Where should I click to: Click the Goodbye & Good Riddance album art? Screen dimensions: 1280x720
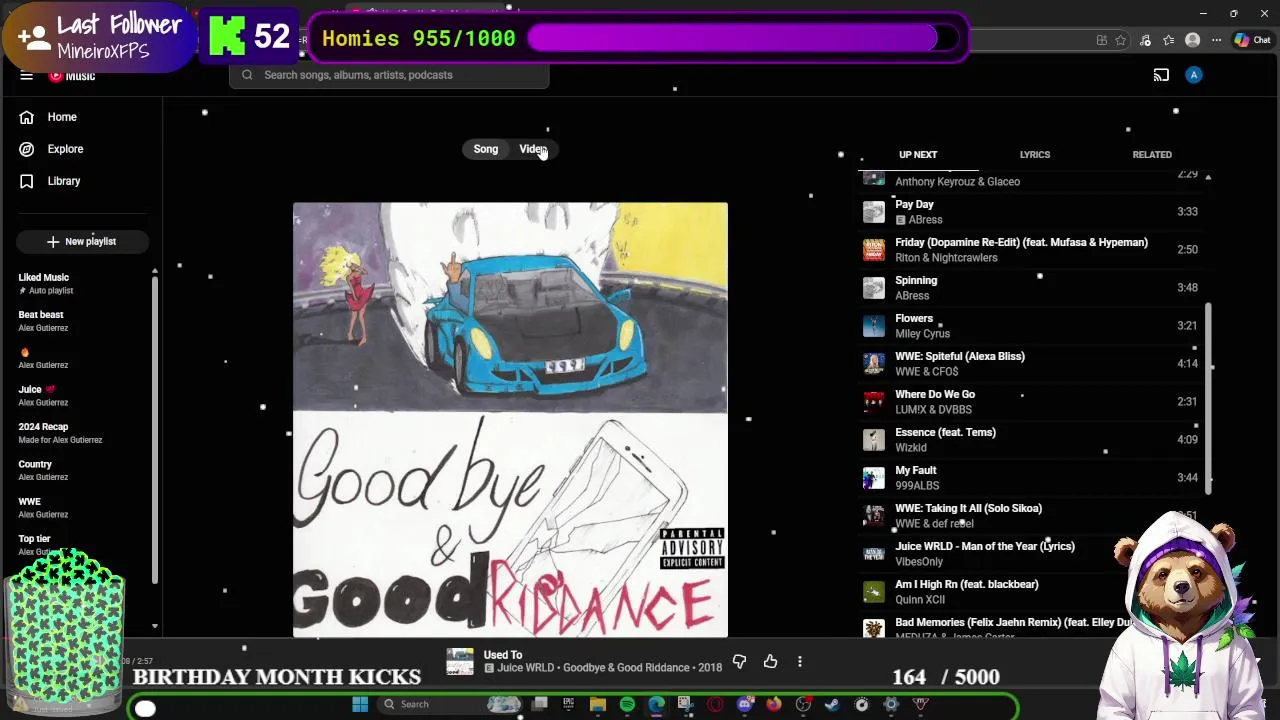point(510,420)
